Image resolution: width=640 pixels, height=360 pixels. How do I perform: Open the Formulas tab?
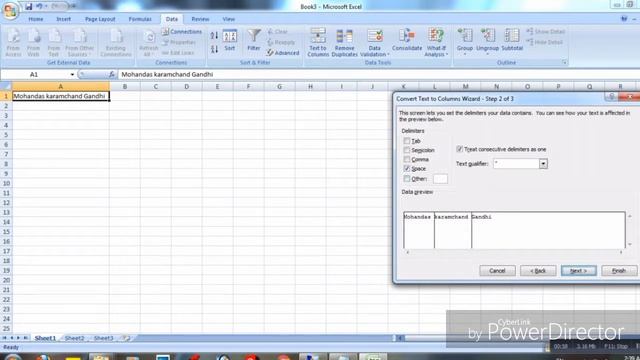[140, 19]
